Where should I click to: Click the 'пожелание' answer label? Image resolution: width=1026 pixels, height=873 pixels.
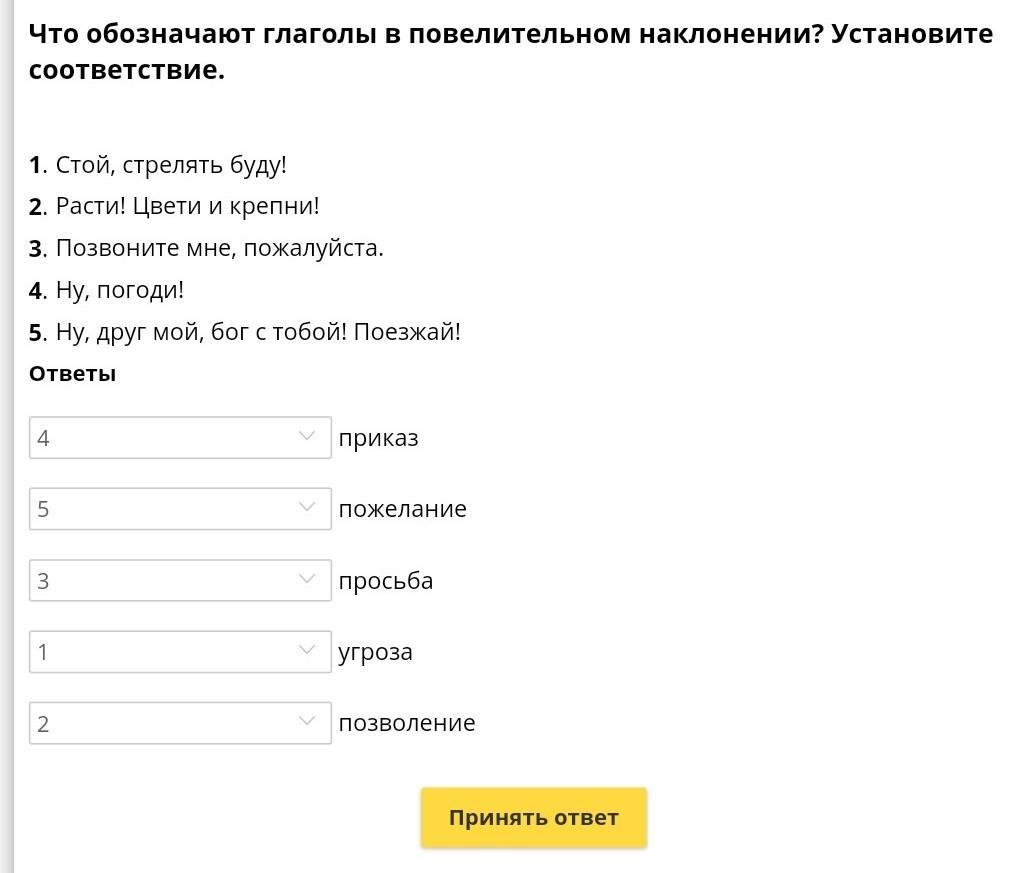(x=402, y=509)
